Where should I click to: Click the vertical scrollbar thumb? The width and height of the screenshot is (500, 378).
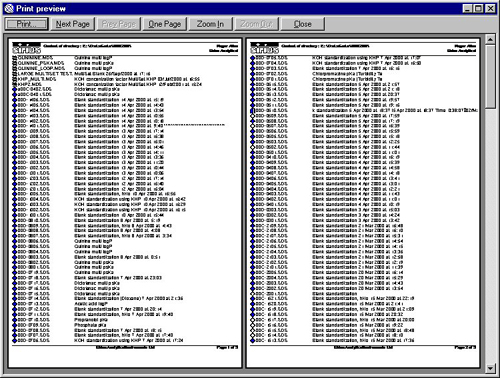tap(490, 77)
